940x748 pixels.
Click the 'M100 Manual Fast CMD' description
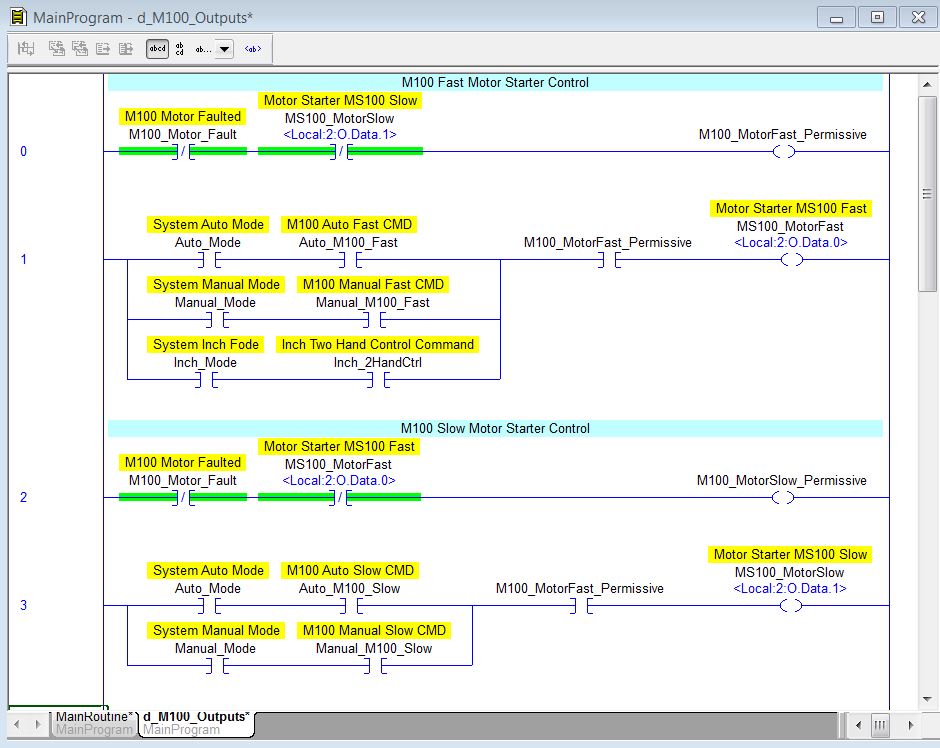pyautogui.click(x=373, y=284)
